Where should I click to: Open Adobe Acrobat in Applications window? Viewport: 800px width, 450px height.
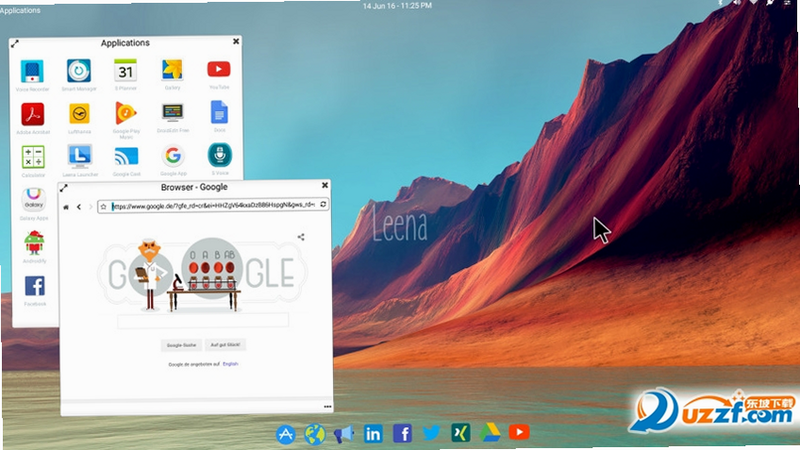33,114
